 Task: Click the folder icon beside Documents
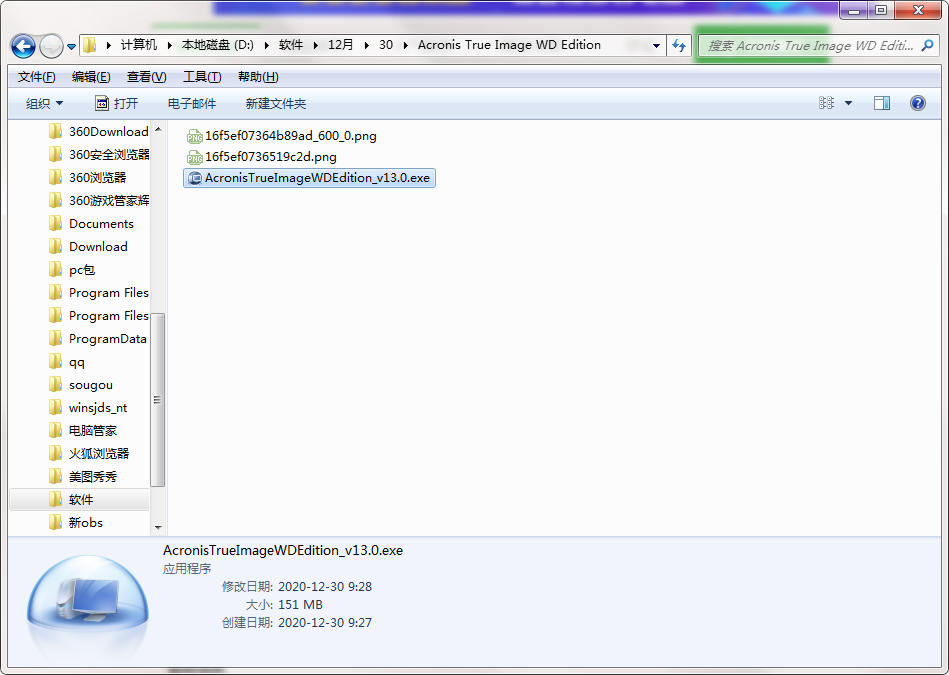point(55,223)
